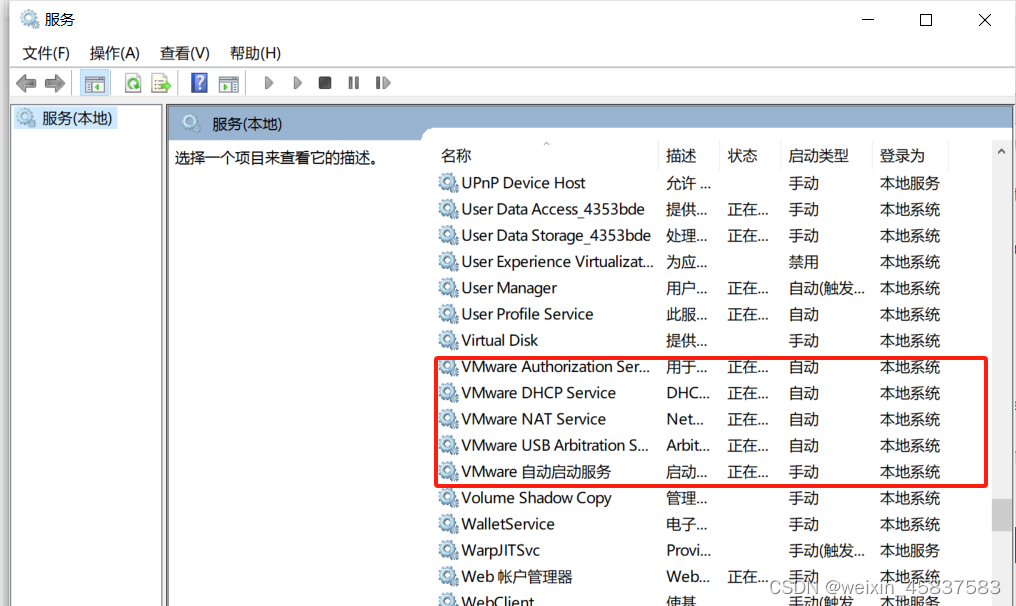Image resolution: width=1016 pixels, height=606 pixels.
Task: Click the Forward arrow toolbar icon
Action: (54, 83)
